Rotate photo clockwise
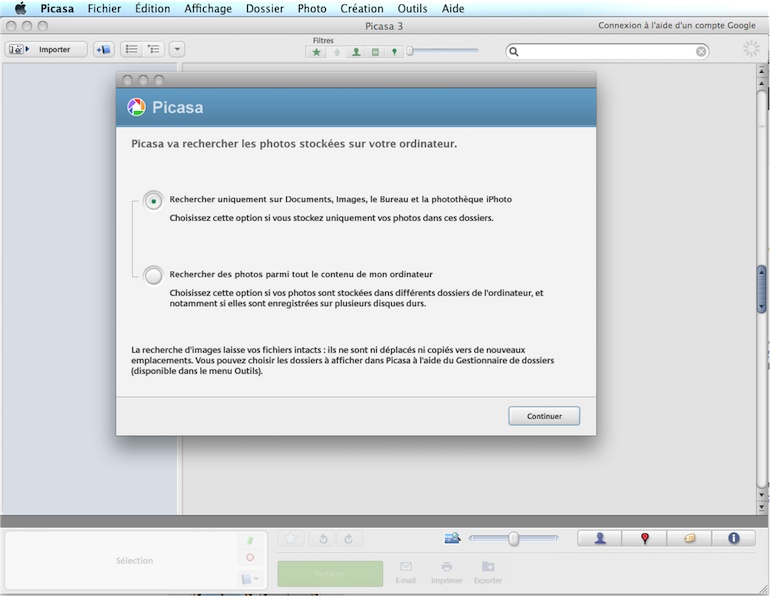The image size is (770, 596). (349, 539)
